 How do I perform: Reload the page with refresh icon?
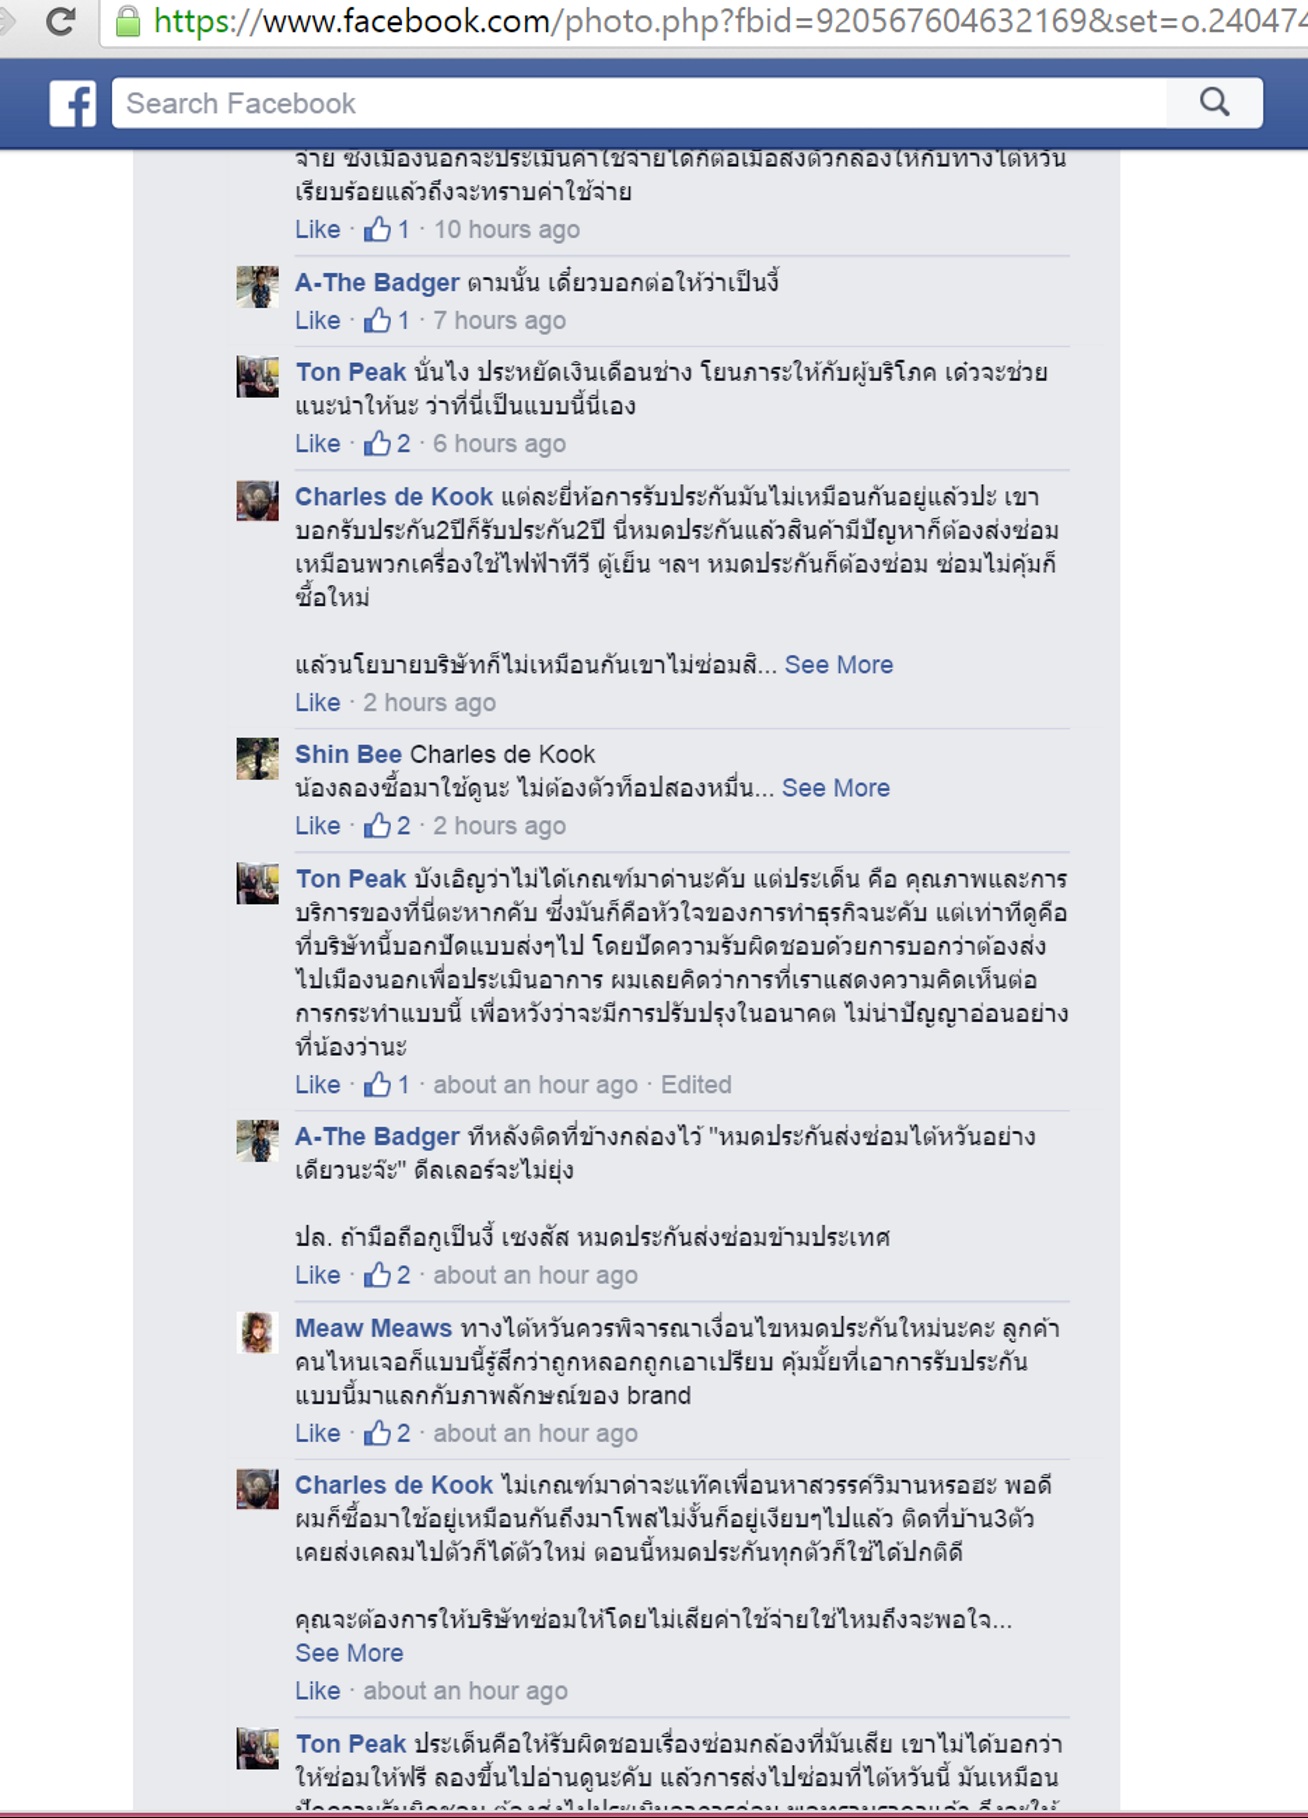click(x=61, y=21)
